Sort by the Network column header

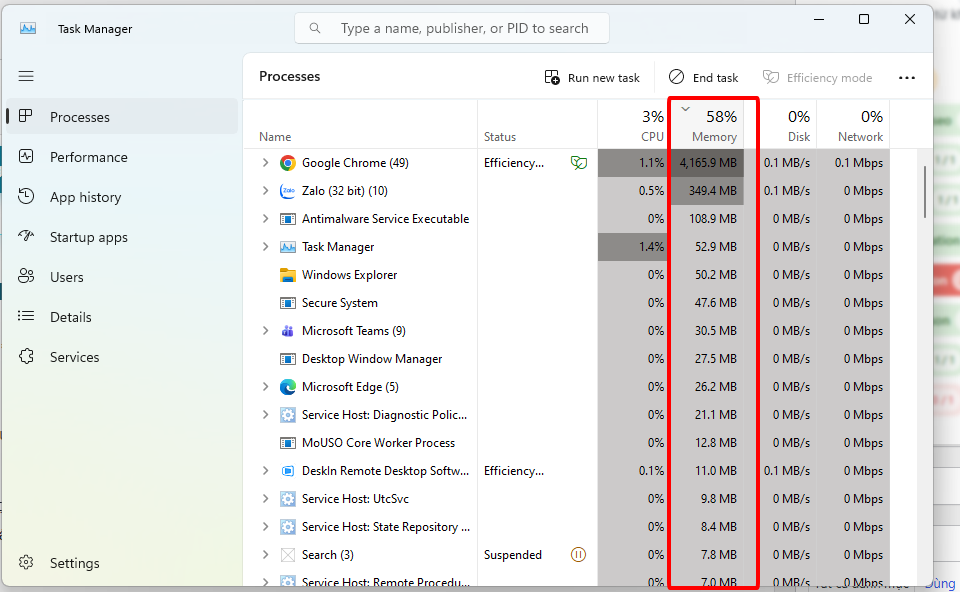coord(853,125)
